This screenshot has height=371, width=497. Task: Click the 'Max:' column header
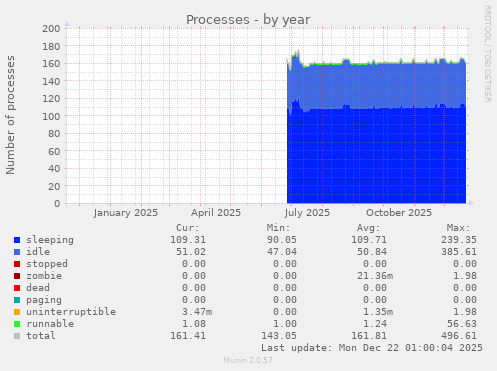pyautogui.click(x=458, y=228)
